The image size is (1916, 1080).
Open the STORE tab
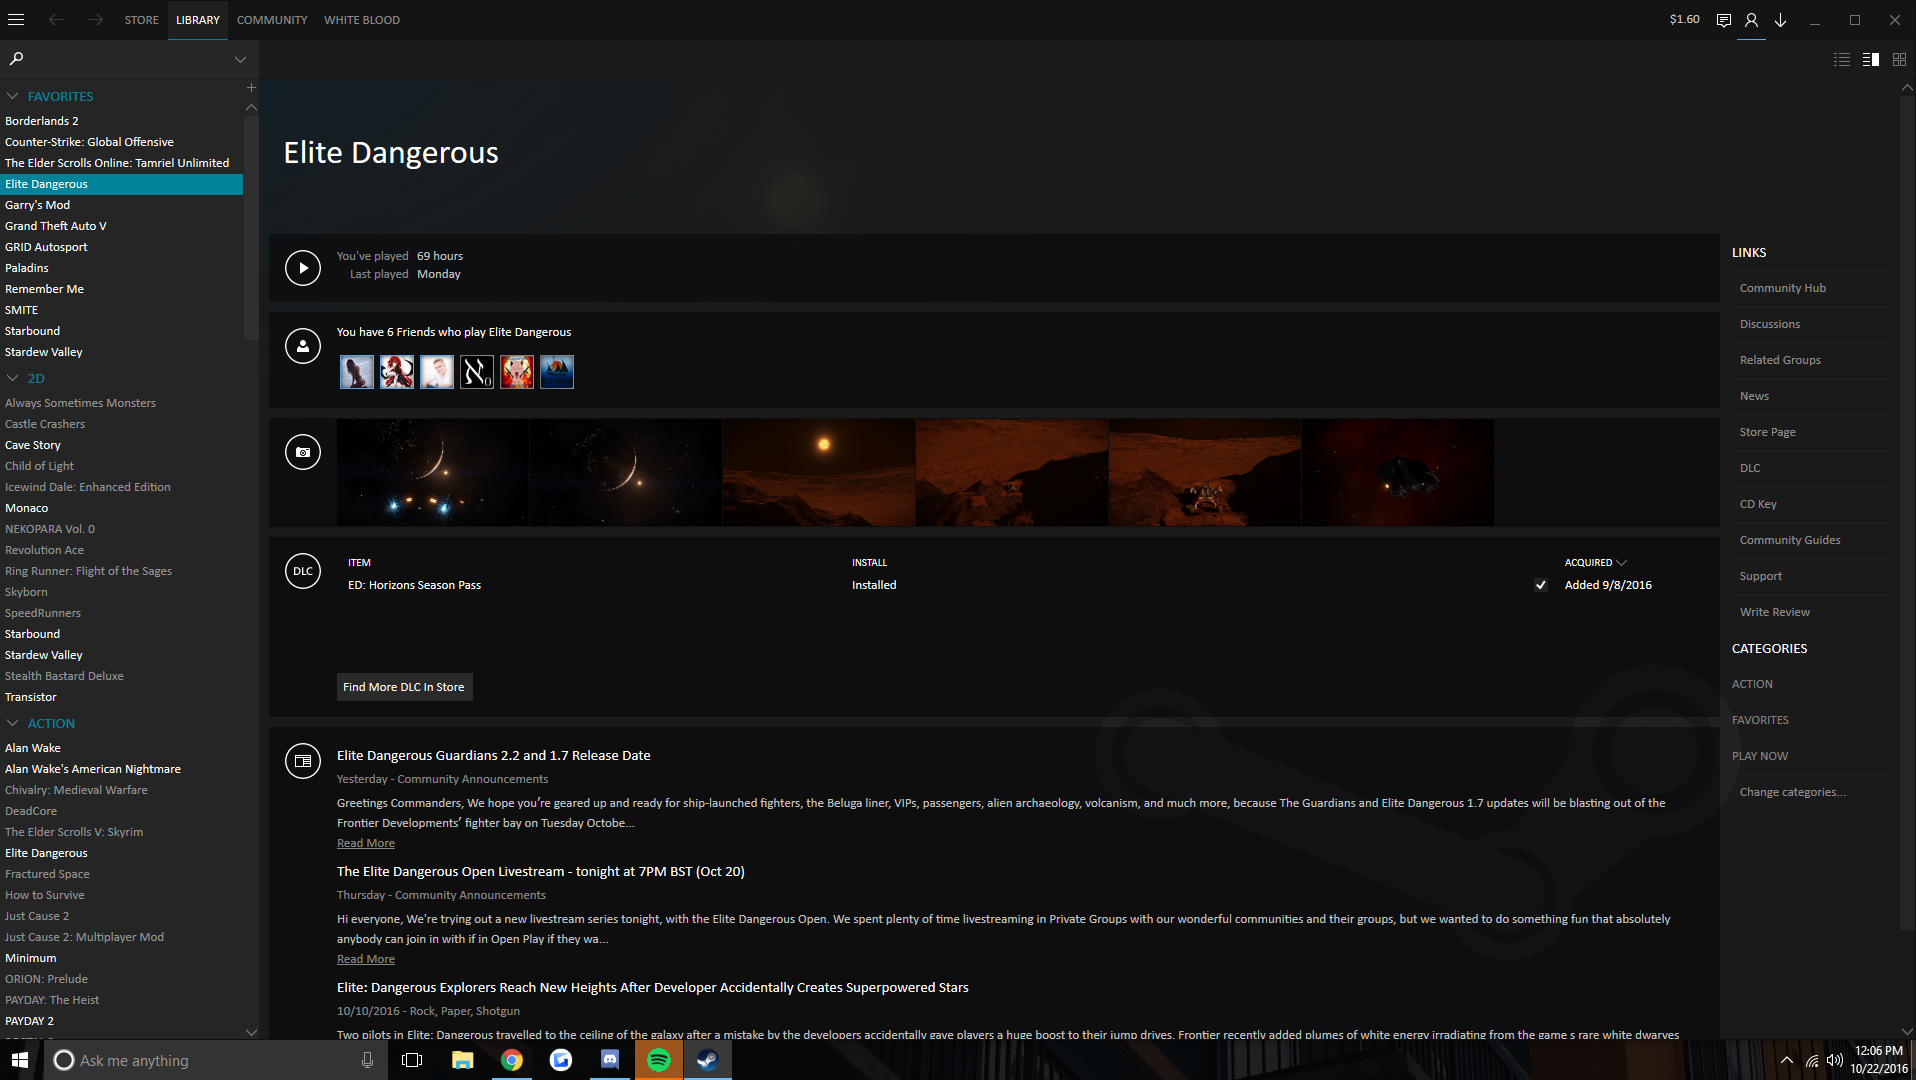(x=142, y=20)
